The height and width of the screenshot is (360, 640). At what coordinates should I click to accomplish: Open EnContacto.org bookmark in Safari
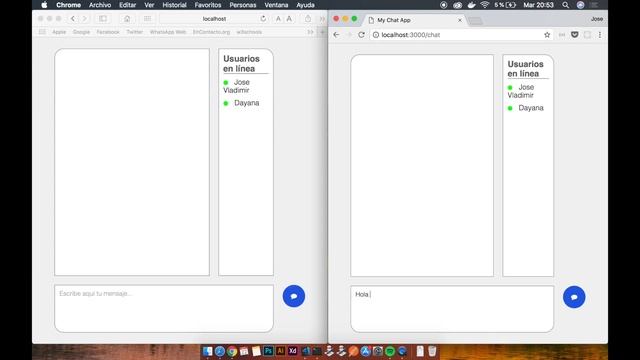pos(211,32)
